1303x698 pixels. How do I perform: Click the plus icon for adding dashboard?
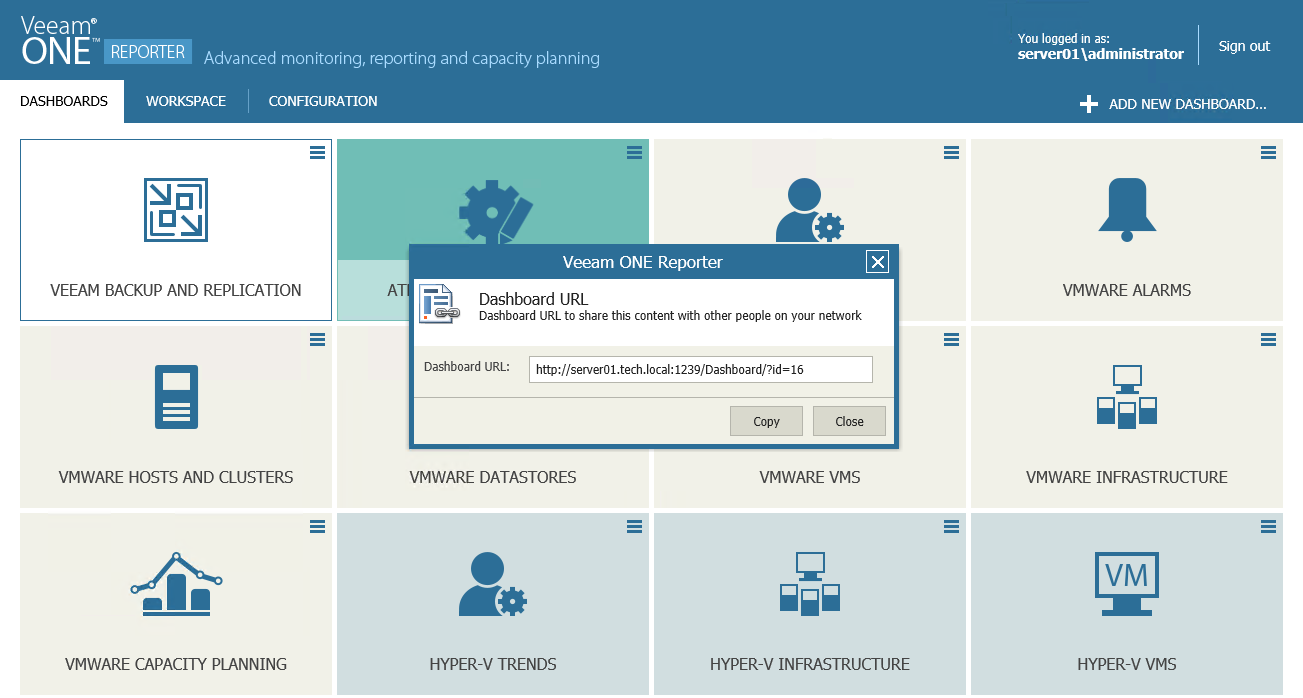pos(1089,104)
